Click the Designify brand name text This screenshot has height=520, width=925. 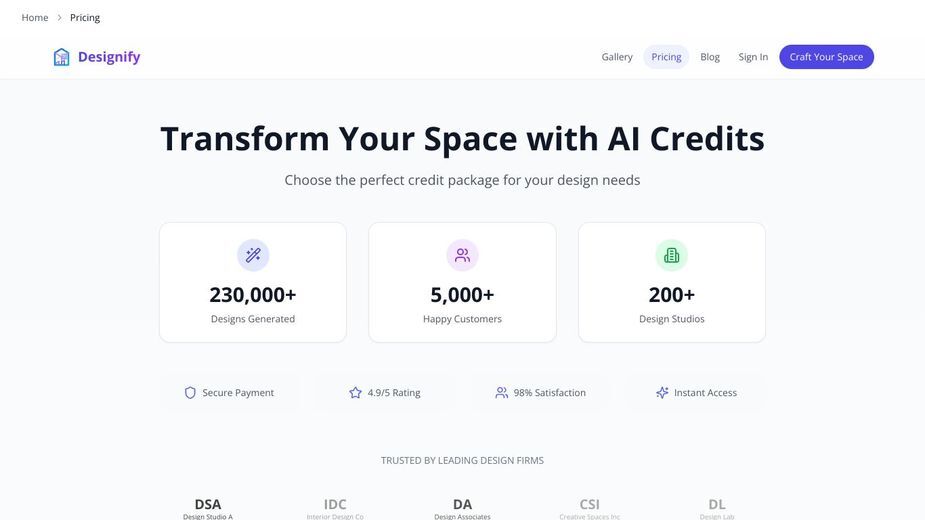coord(109,57)
